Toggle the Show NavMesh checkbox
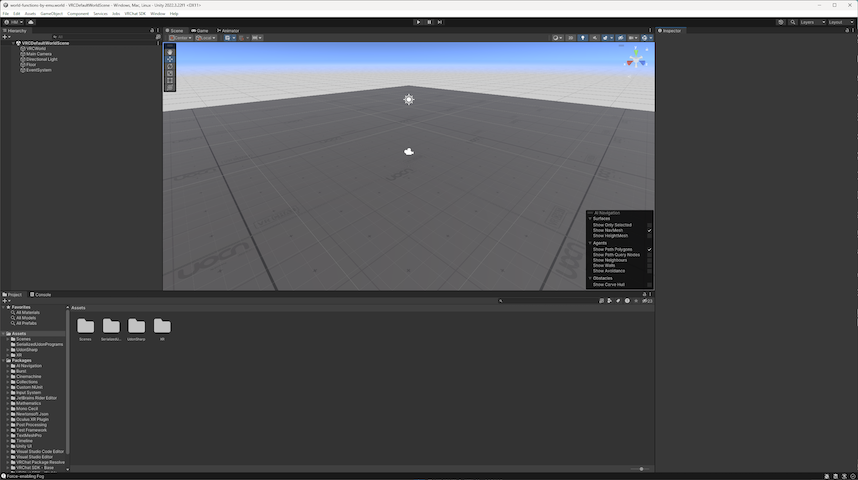This screenshot has height=480, width=858. click(649, 231)
